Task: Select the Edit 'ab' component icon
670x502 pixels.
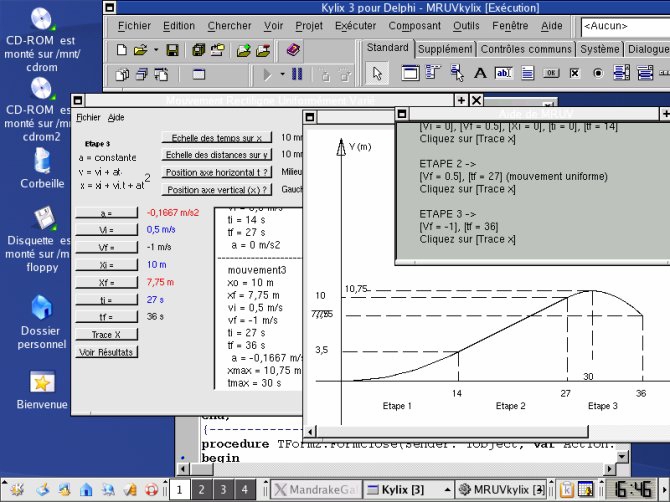Action: coord(504,73)
